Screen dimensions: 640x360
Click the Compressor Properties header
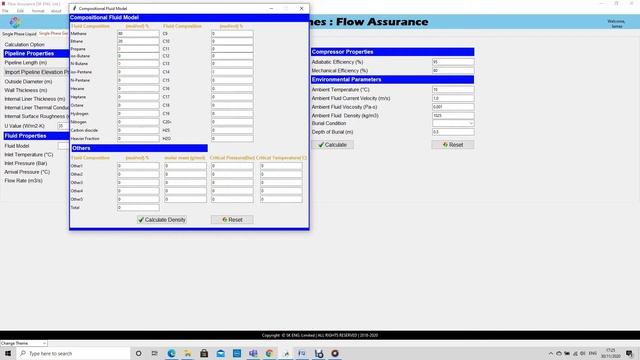pos(393,52)
